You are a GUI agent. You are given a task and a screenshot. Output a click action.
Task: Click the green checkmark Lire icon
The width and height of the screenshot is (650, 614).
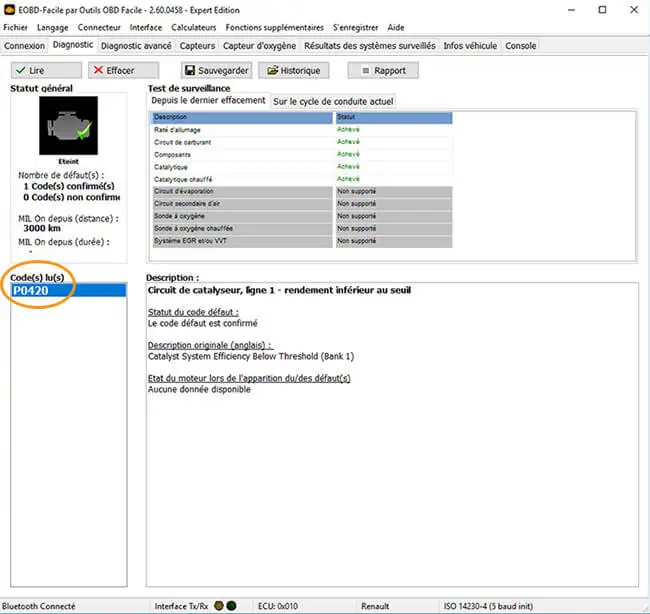pos(23,71)
